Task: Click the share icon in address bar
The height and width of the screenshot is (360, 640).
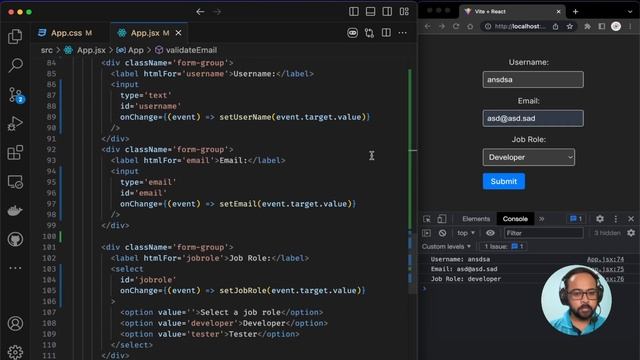Action: tap(556, 27)
